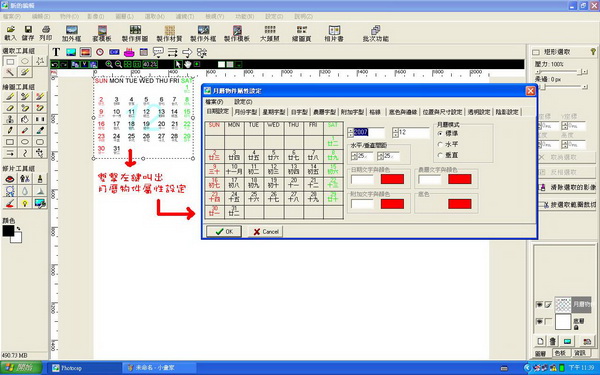
Task: Open the 製作外框 frame maker
Action: pos(203,34)
